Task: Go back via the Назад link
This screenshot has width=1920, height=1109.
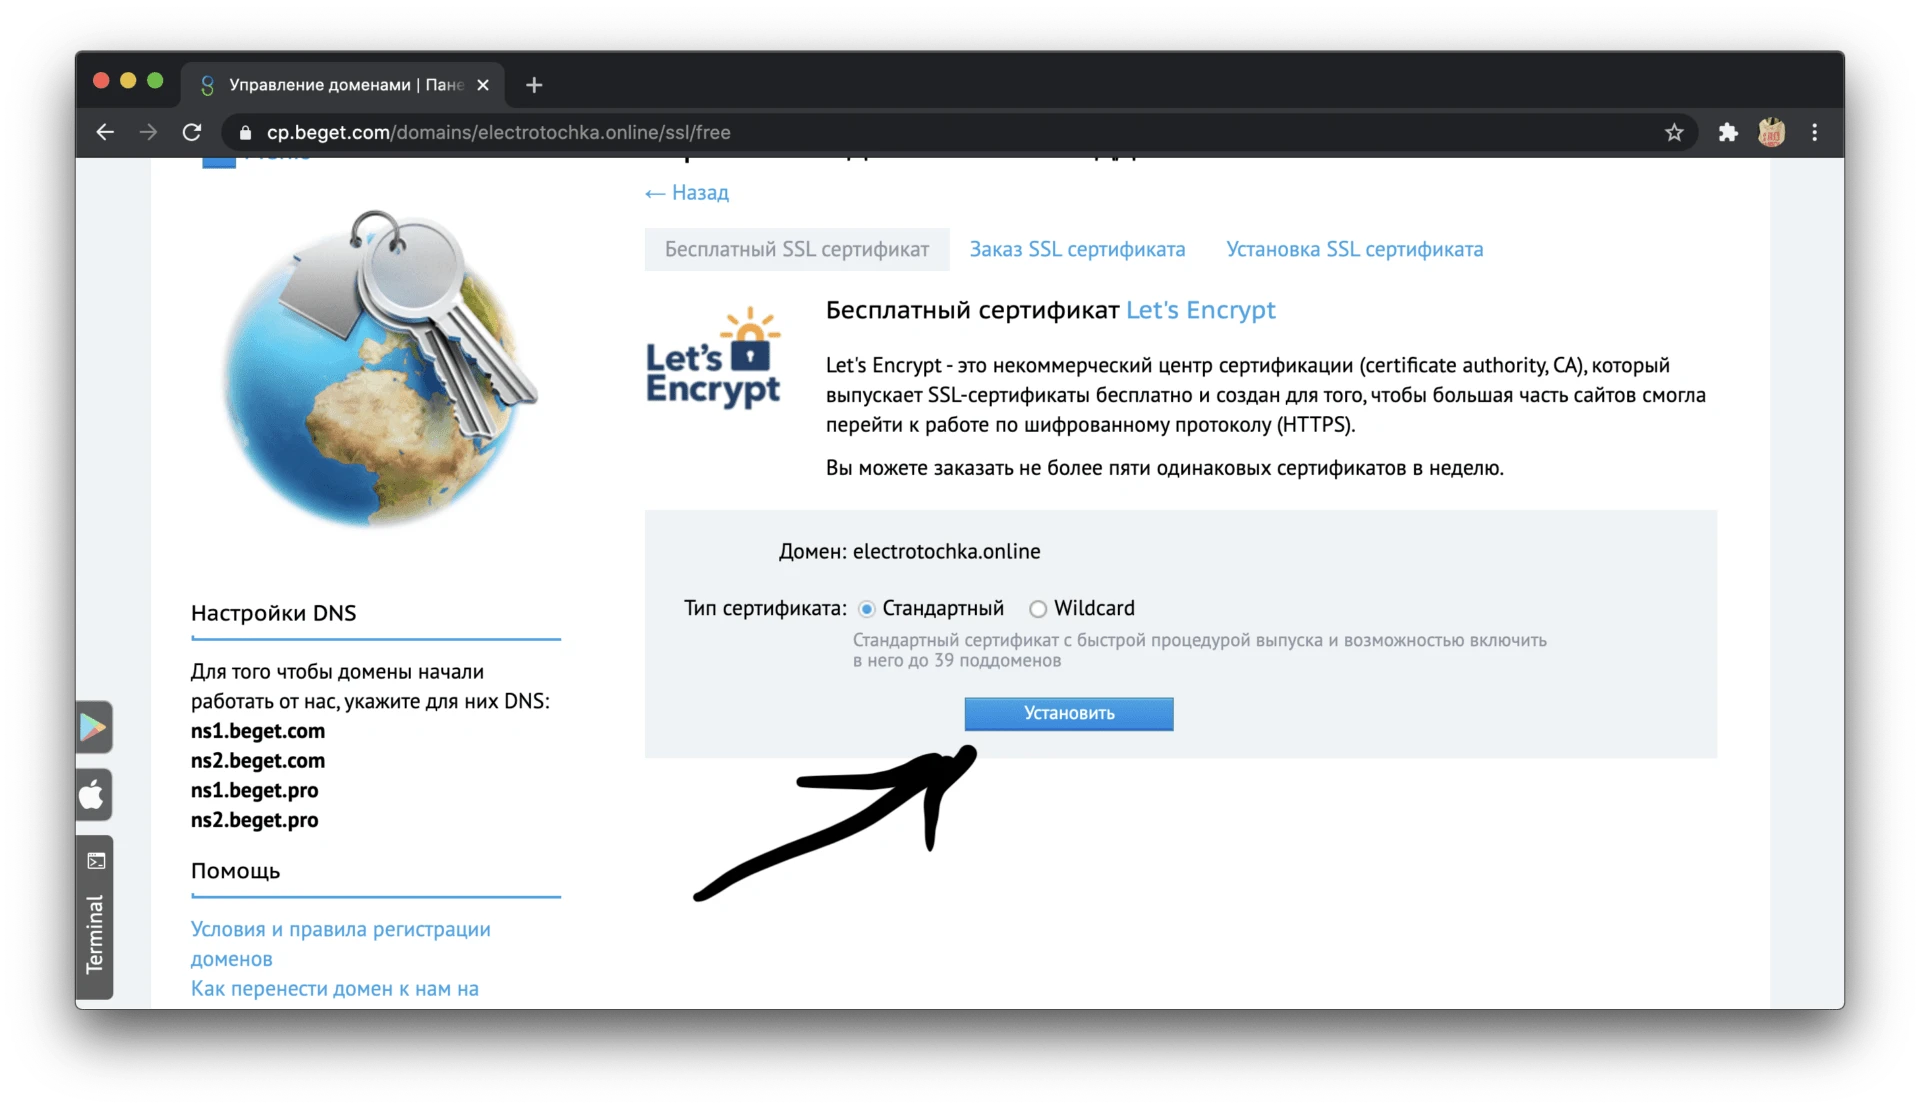Action: point(687,192)
